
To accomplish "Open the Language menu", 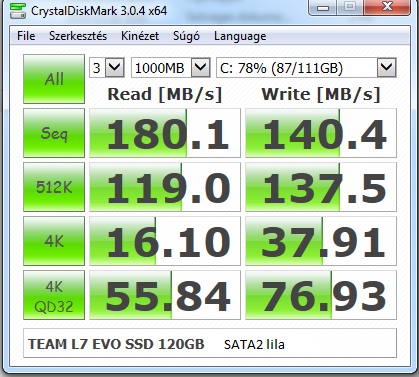I will point(240,36).
